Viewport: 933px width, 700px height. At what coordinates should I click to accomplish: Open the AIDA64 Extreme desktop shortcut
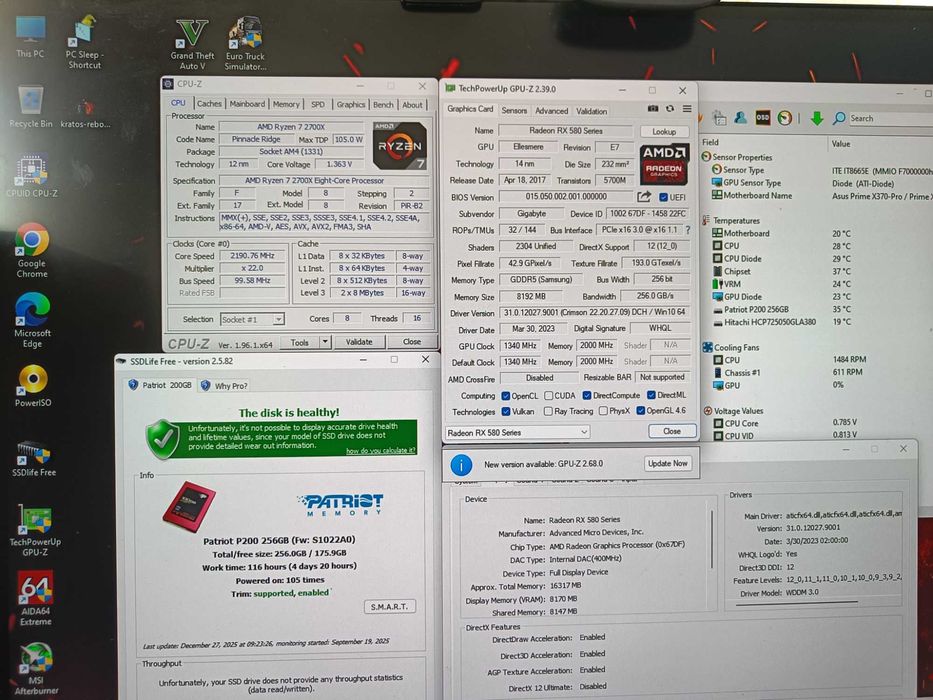point(35,599)
